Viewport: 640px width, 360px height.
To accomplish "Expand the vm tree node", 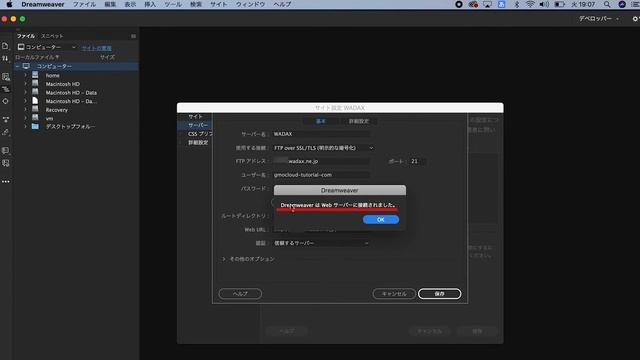I will [25, 118].
